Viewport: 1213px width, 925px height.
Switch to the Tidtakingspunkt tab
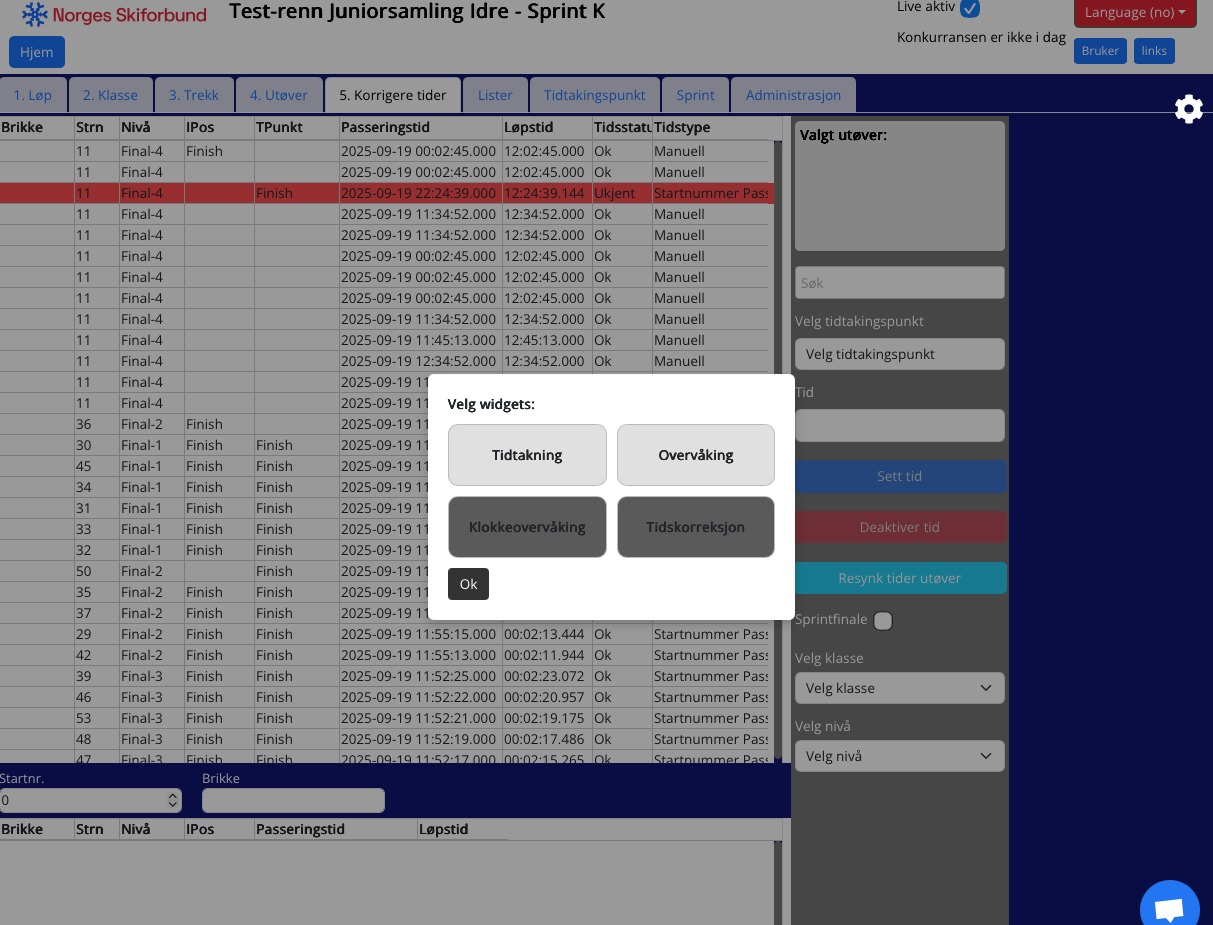(x=595, y=95)
